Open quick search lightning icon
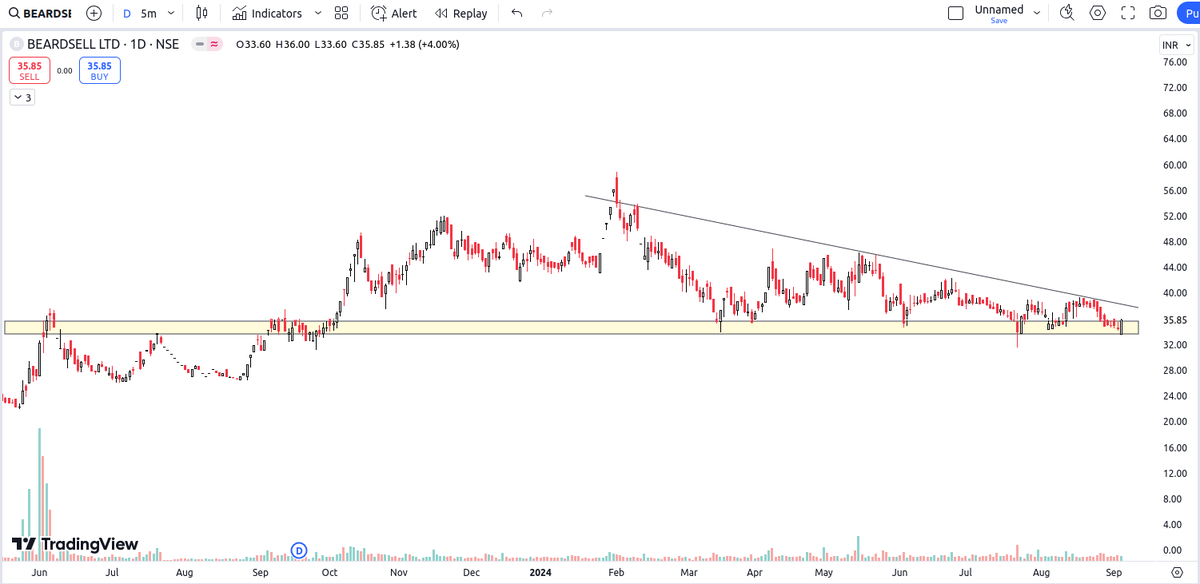Viewport: 1200px width, 584px height. (1068, 13)
